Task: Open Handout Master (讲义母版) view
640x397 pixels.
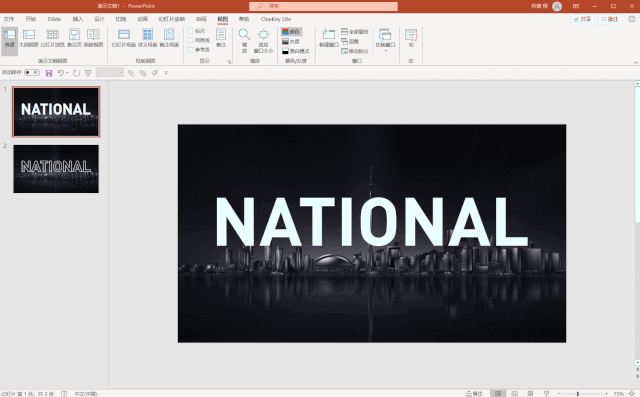Action: [x=147, y=38]
